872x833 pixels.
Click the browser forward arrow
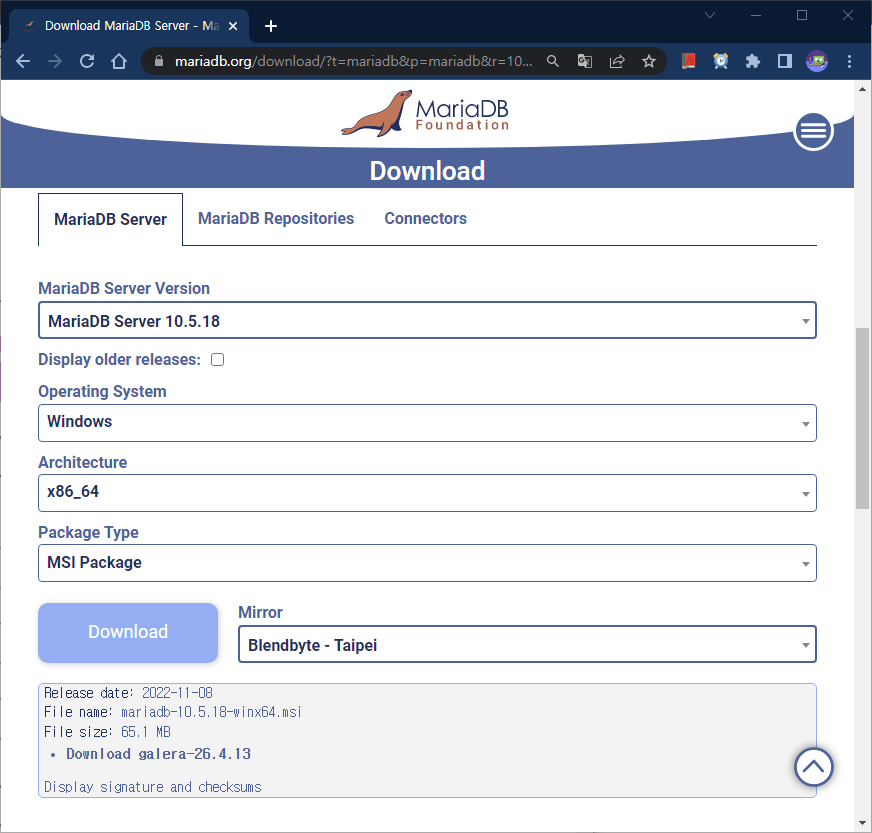point(55,61)
